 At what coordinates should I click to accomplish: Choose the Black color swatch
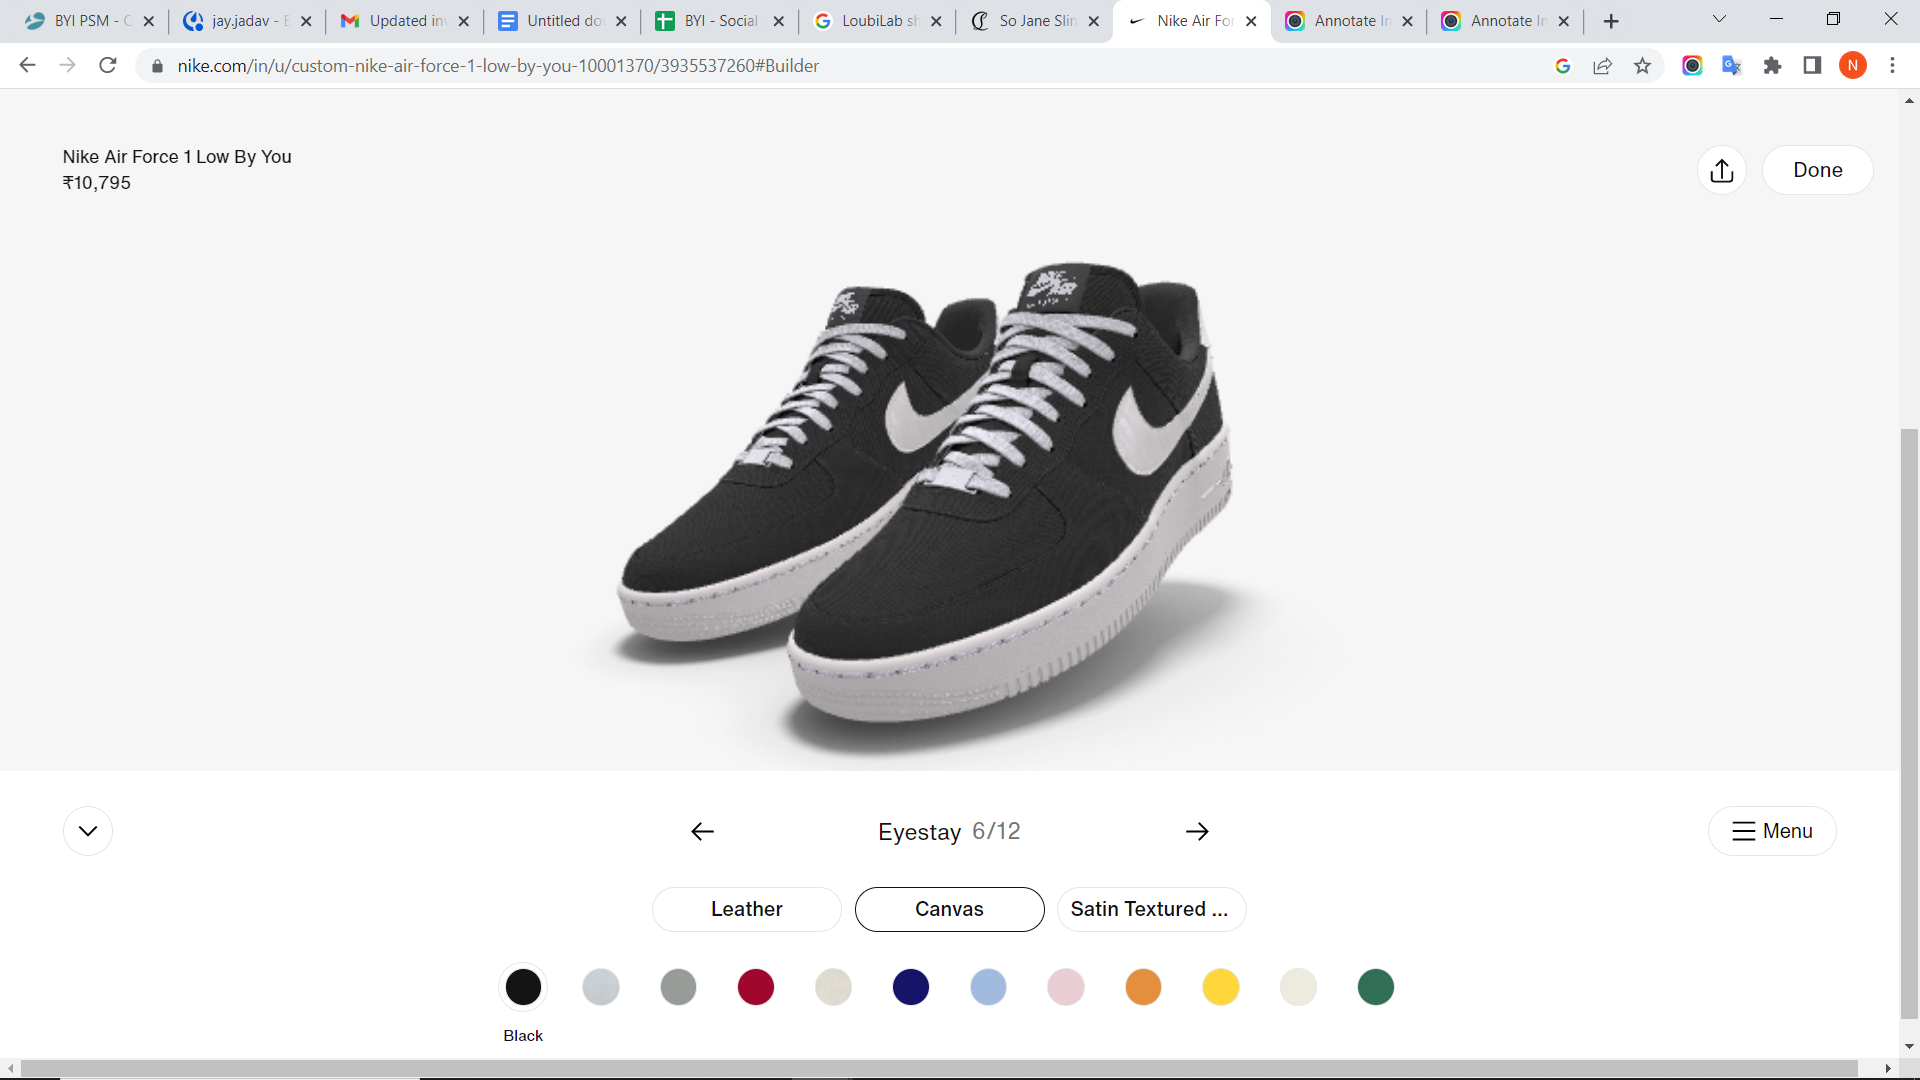tap(523, 987)
